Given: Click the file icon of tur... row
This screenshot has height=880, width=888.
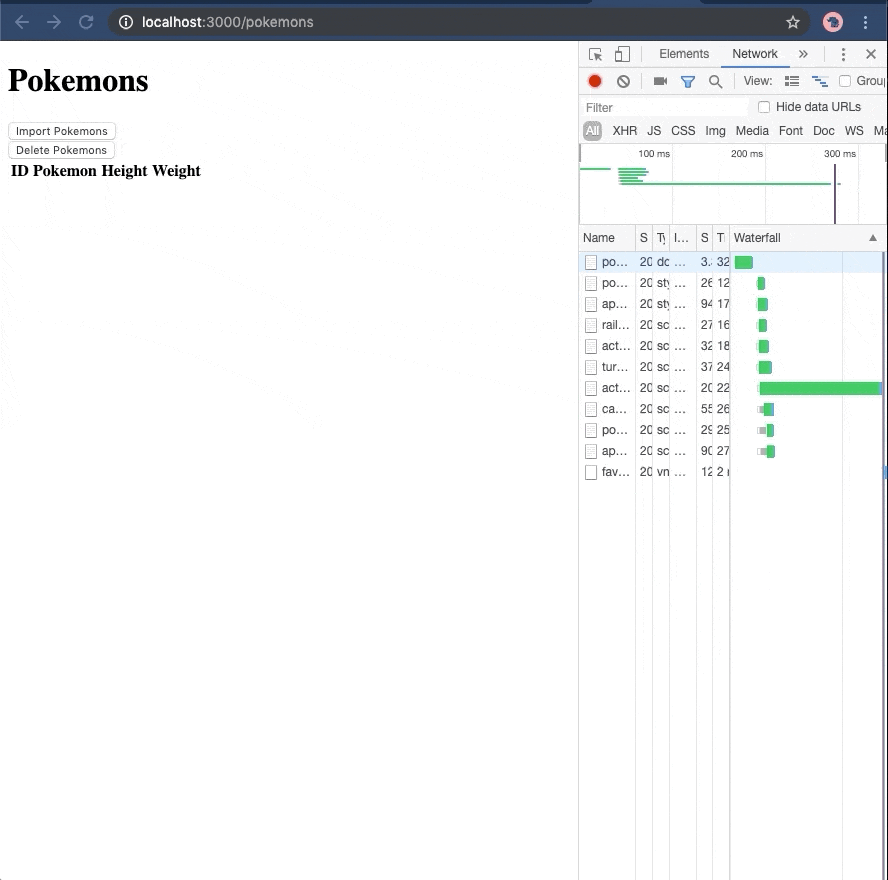Looking at the screenshot, I should click(591, 368).
